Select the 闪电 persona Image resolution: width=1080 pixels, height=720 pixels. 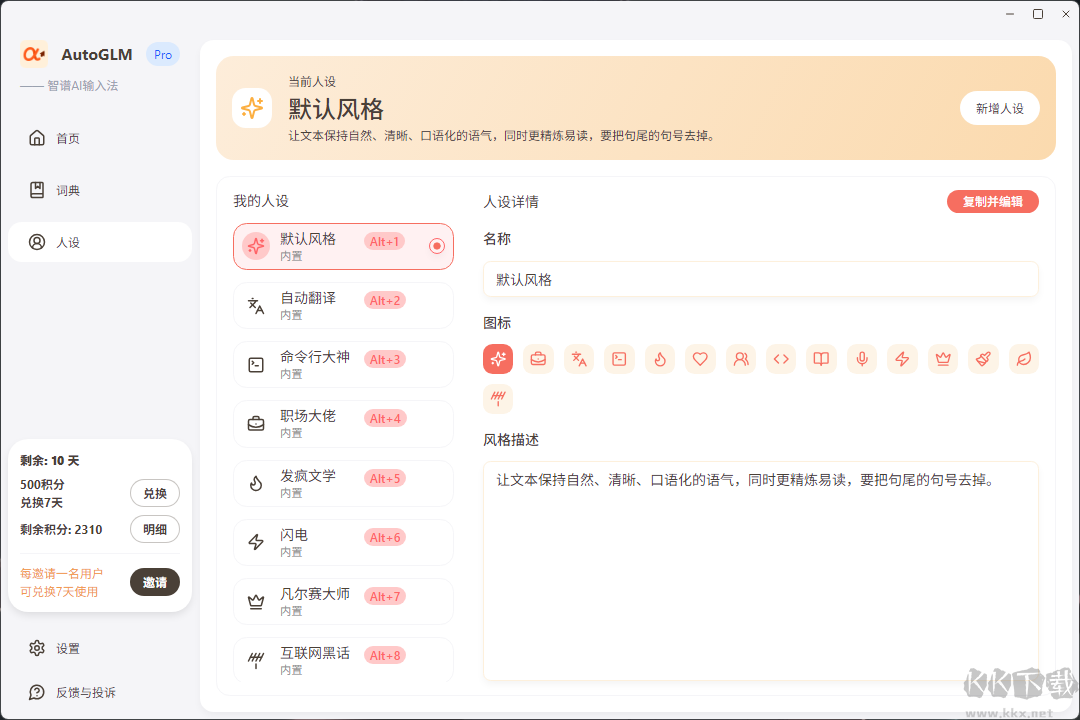(x=343, y=542)
